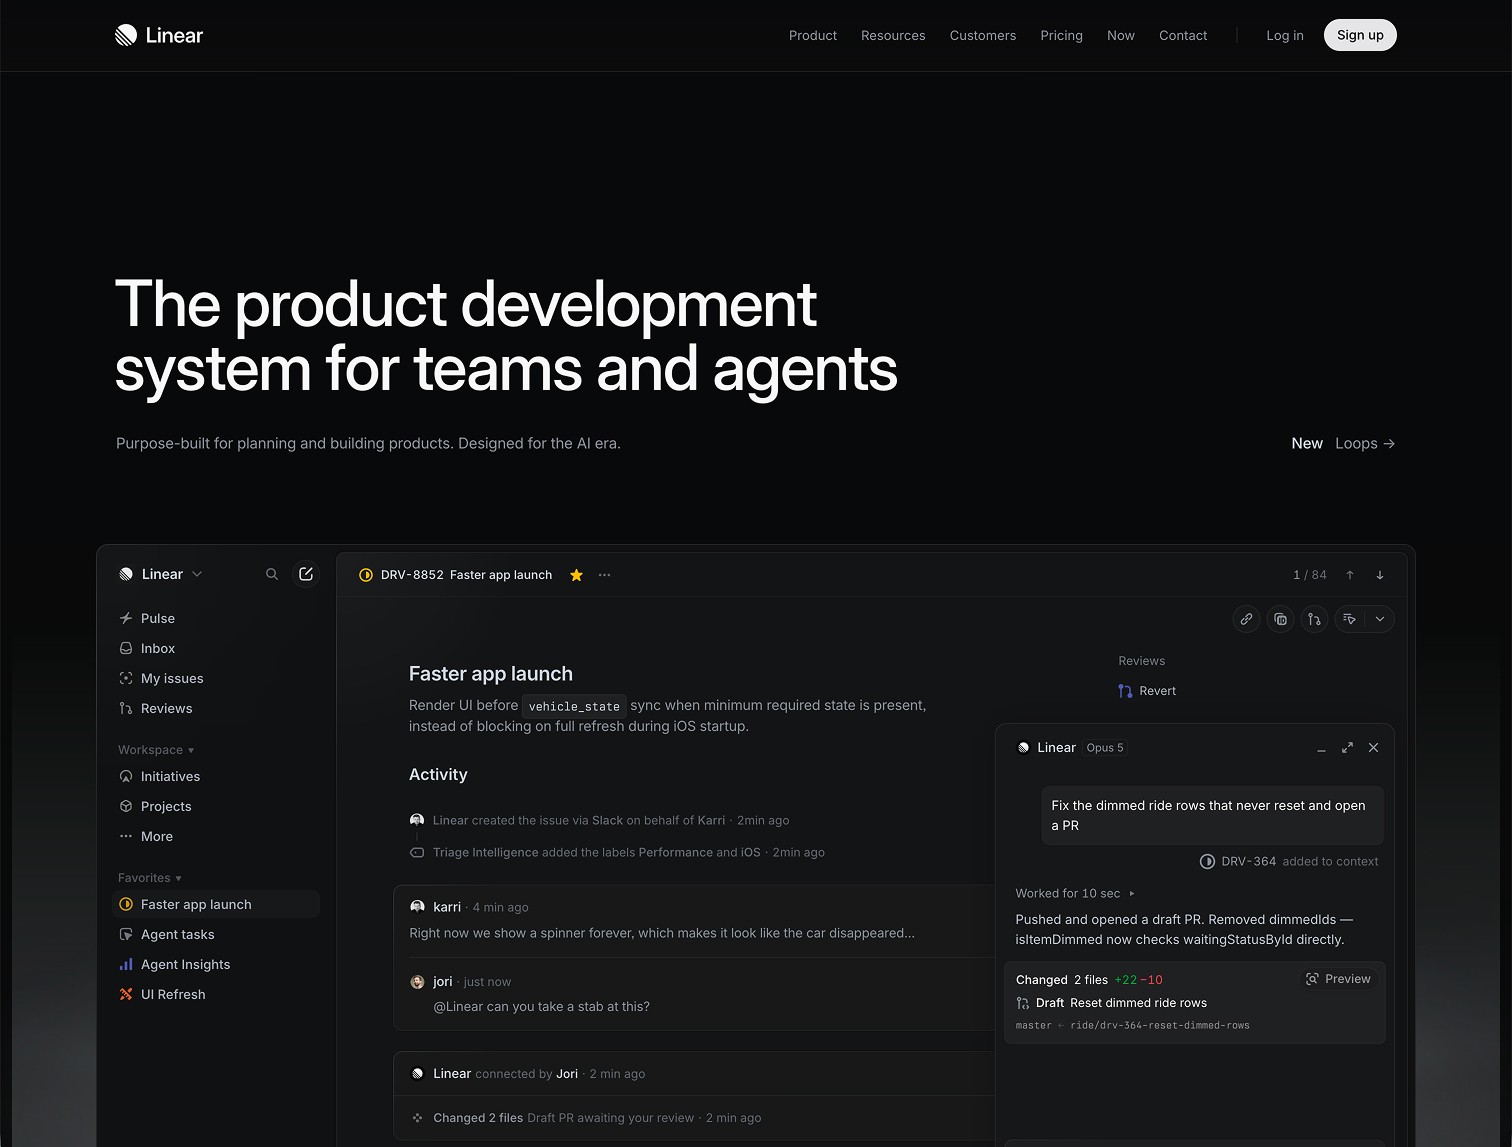Click the Linear logo in the site header

pyautogui.click(x=159, y=35)
